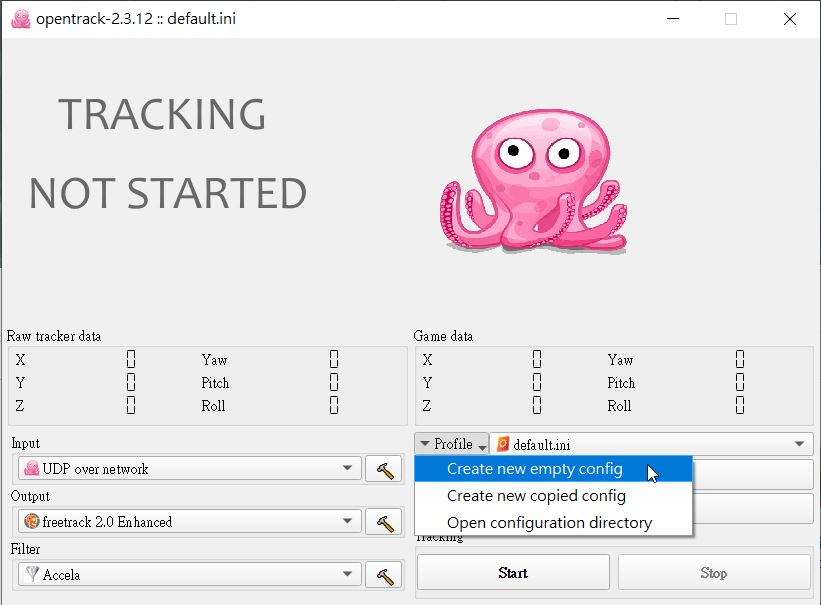Click the TRACKING NOT STARTED status text
Image resolution: width=821 pixels, height=605 pixels.
[168, 153]
